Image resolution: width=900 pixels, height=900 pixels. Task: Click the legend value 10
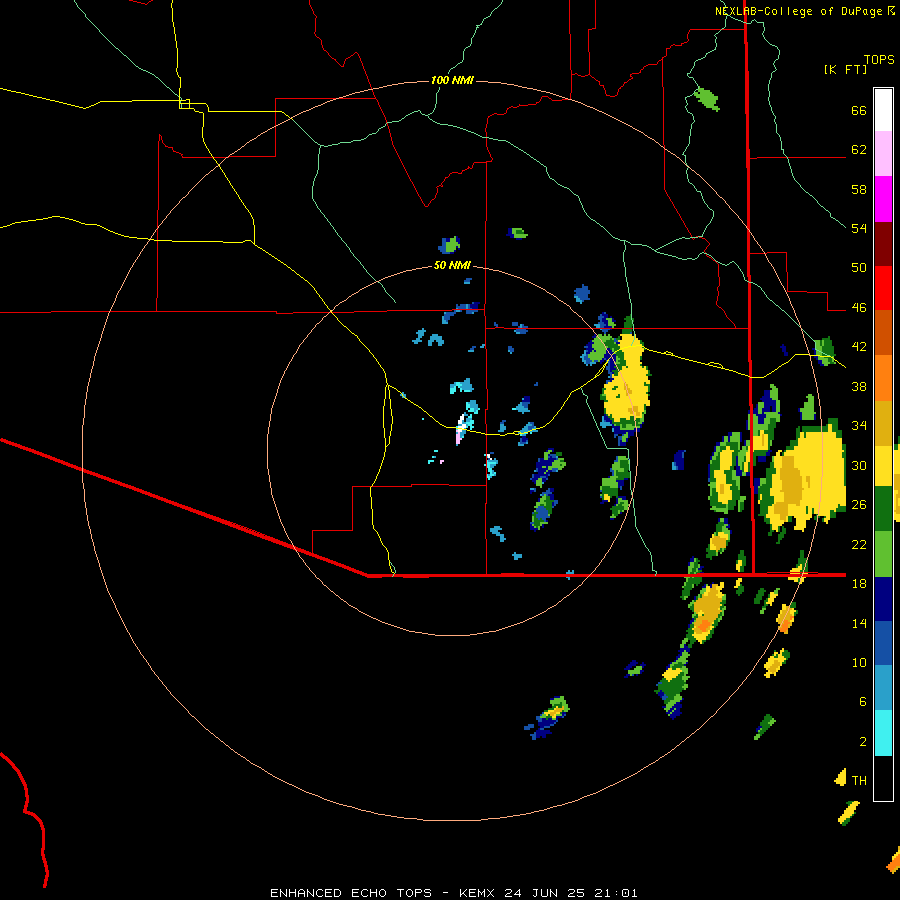[x=859, y=662]
